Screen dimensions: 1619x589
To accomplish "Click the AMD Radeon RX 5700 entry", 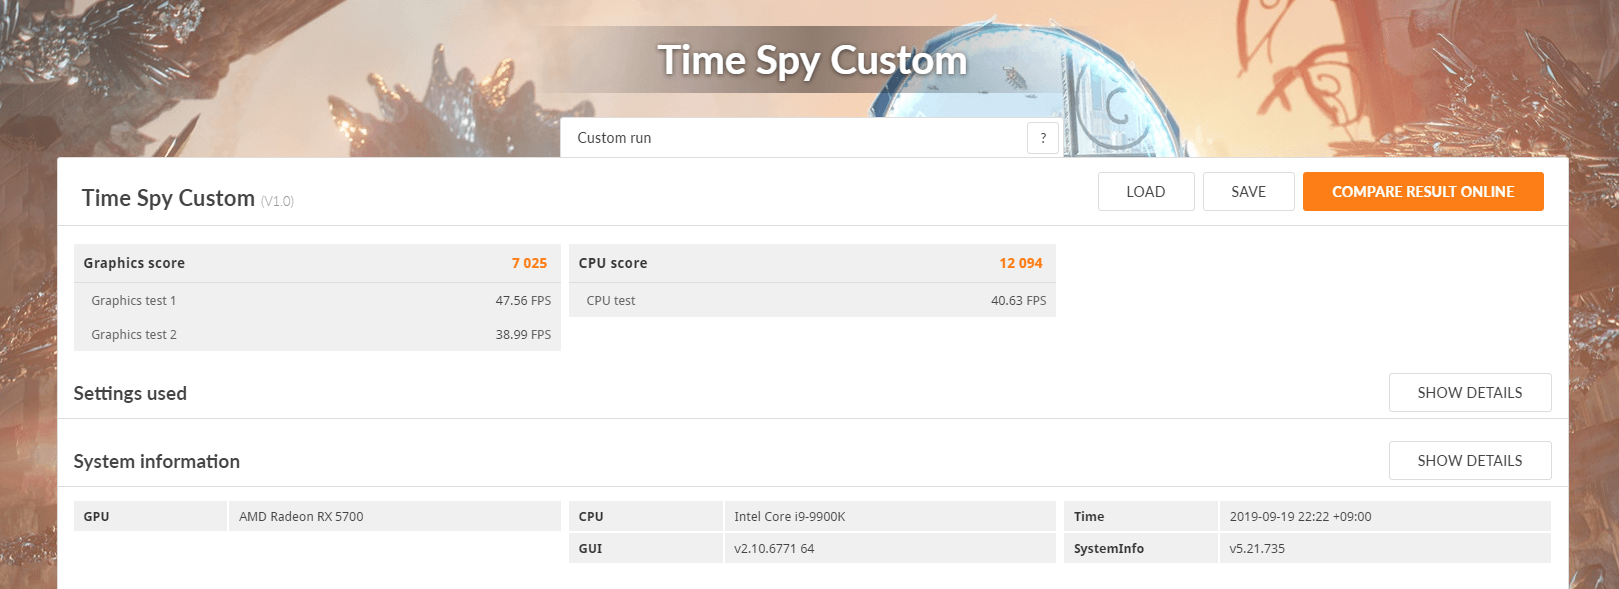I will pos(301,517).
